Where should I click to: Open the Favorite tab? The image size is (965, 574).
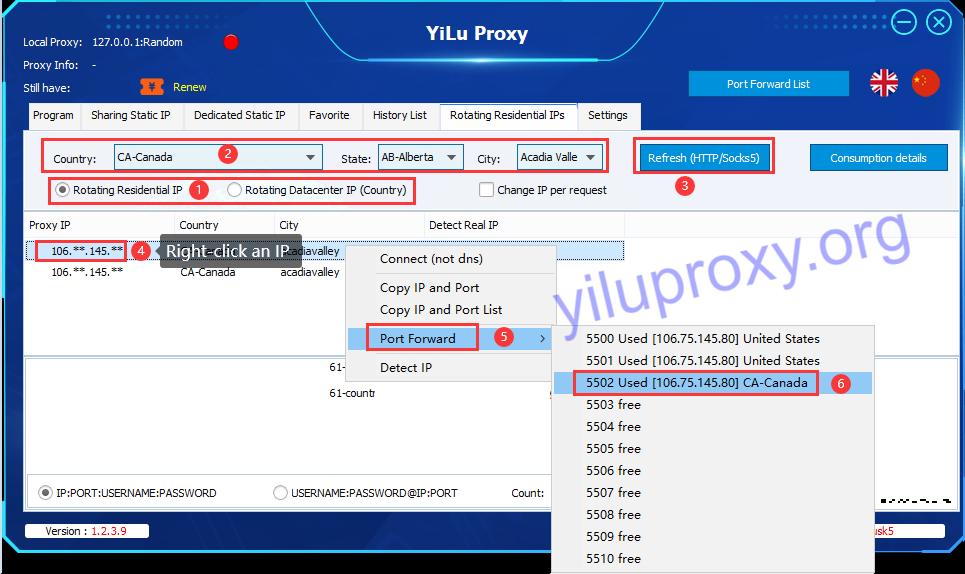point(329,116)
